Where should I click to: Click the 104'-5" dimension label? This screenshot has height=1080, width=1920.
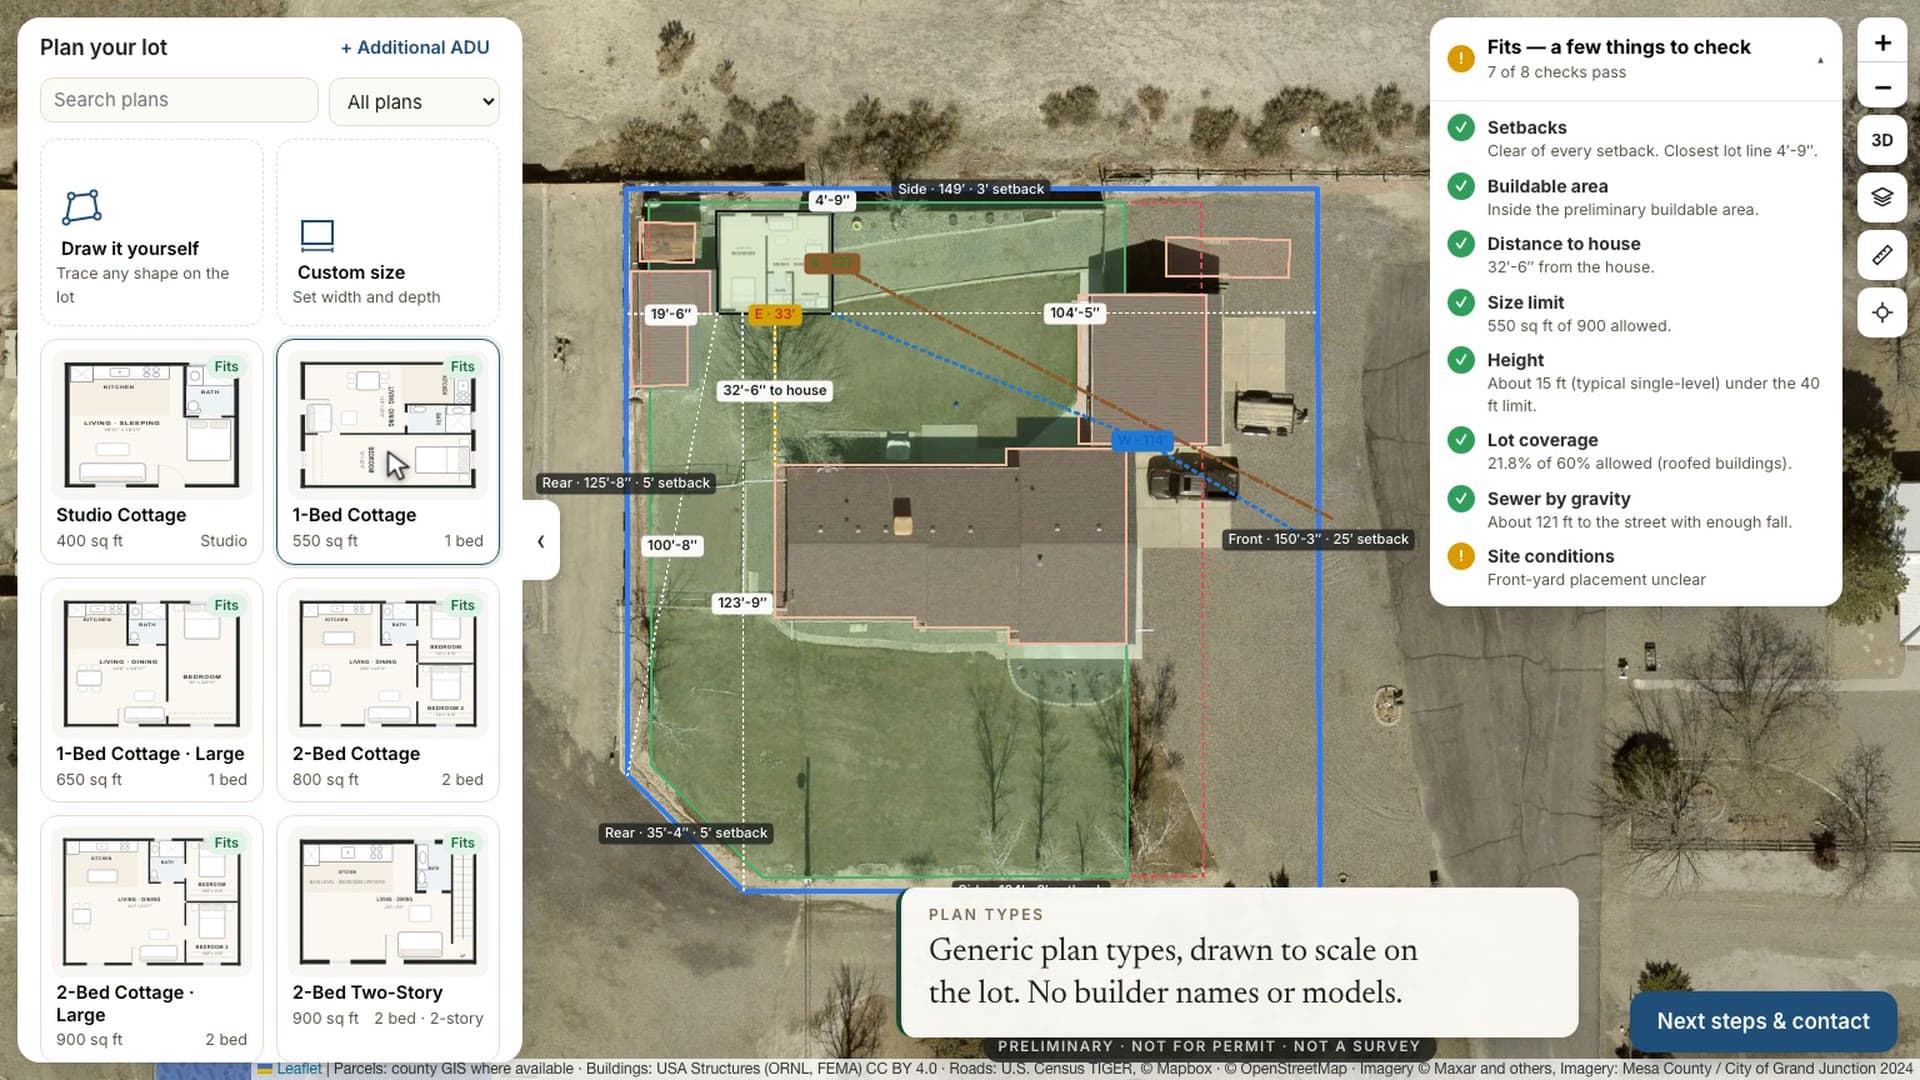(x=1075, y=313)
